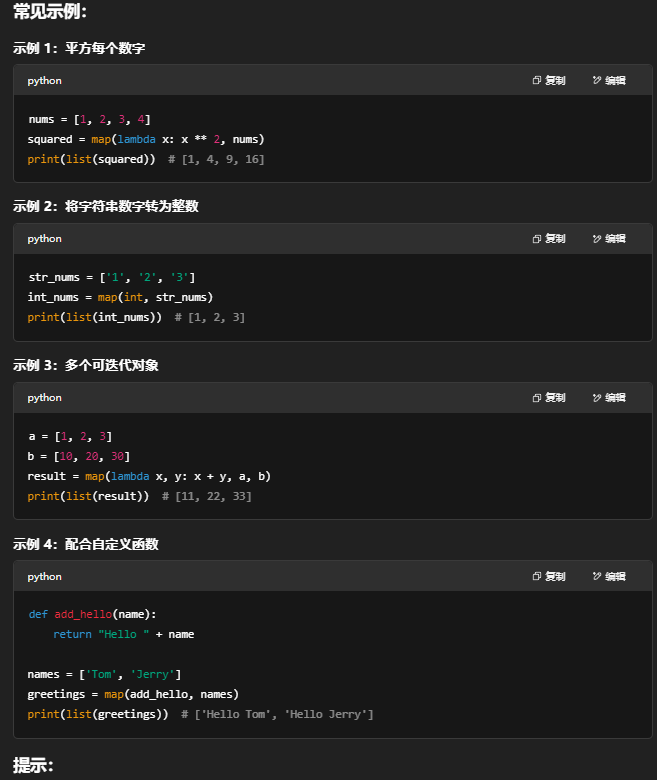657x780 pixels.
Task: Edit the str_nums conversion code block
Action: pos(609,239)
